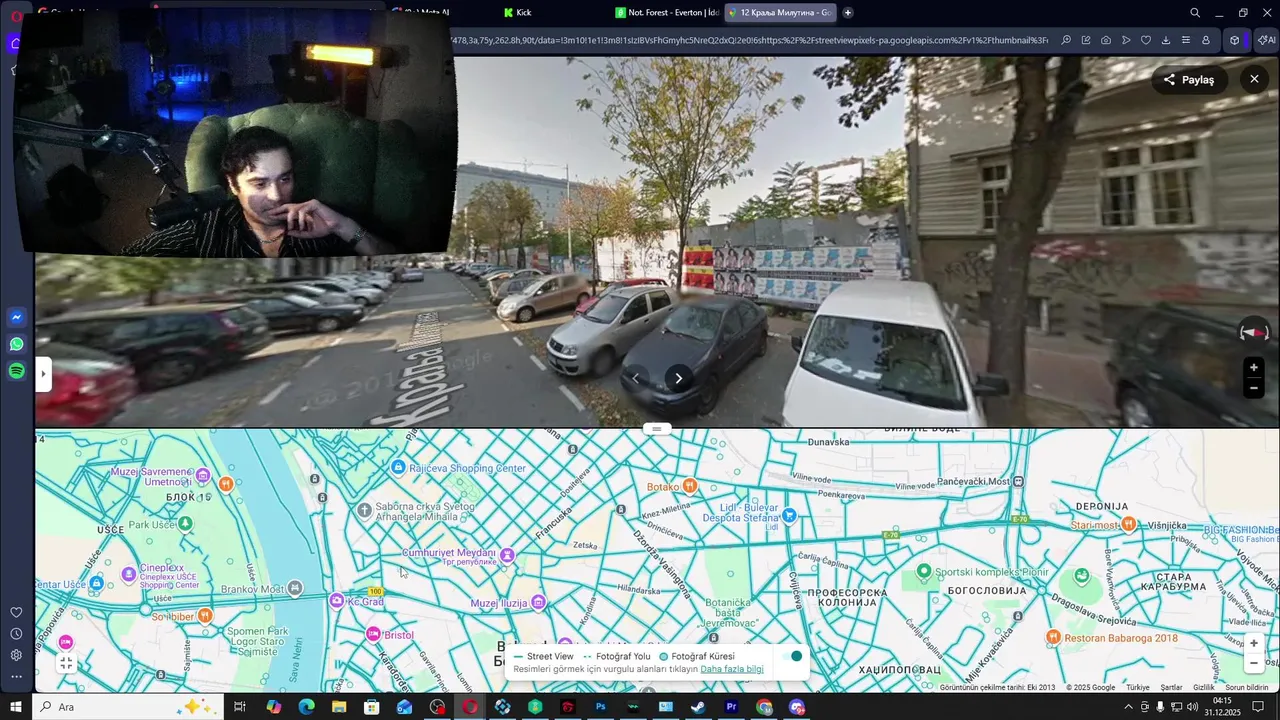This screenshot has height=720, width=1280.
Task: Click the snapshot camera icon
Action: coord(1105,40)
